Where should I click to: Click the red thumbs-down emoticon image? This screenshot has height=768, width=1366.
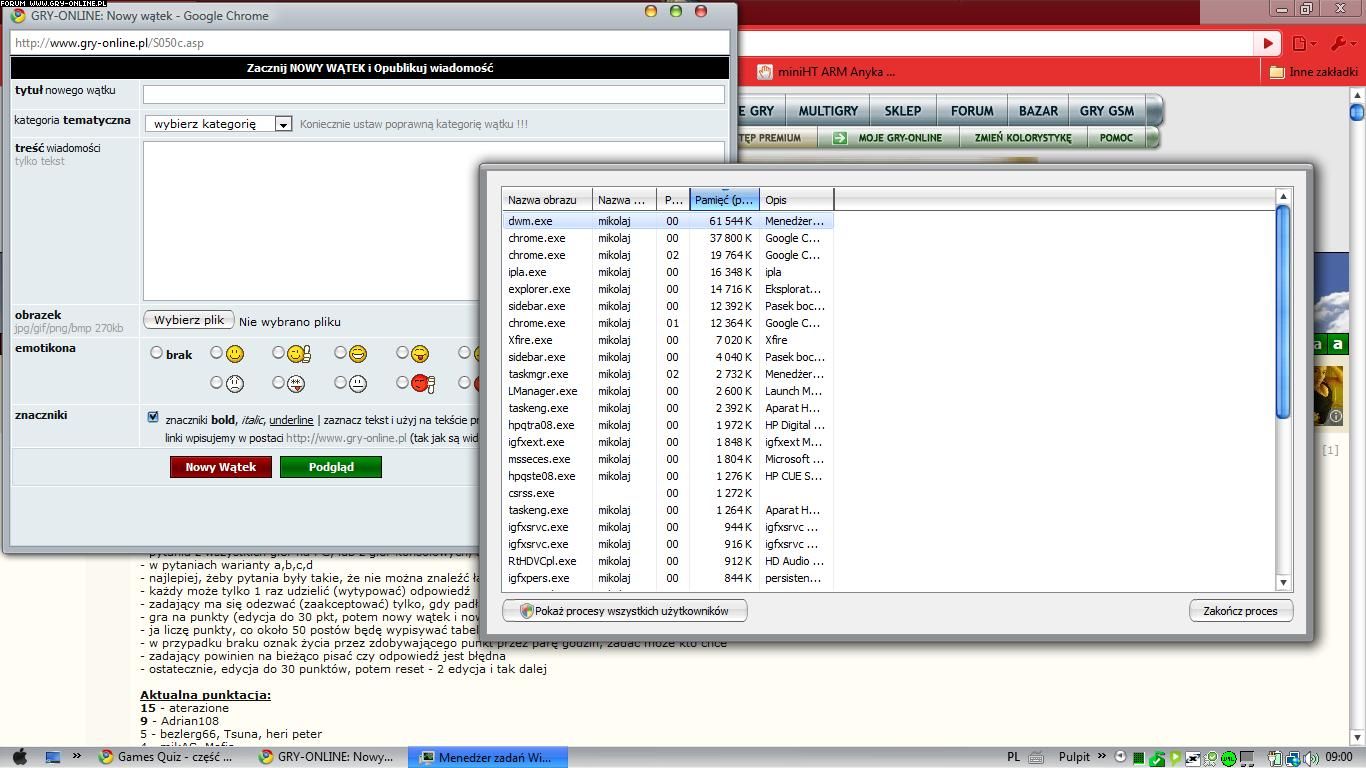click(422, 383)
